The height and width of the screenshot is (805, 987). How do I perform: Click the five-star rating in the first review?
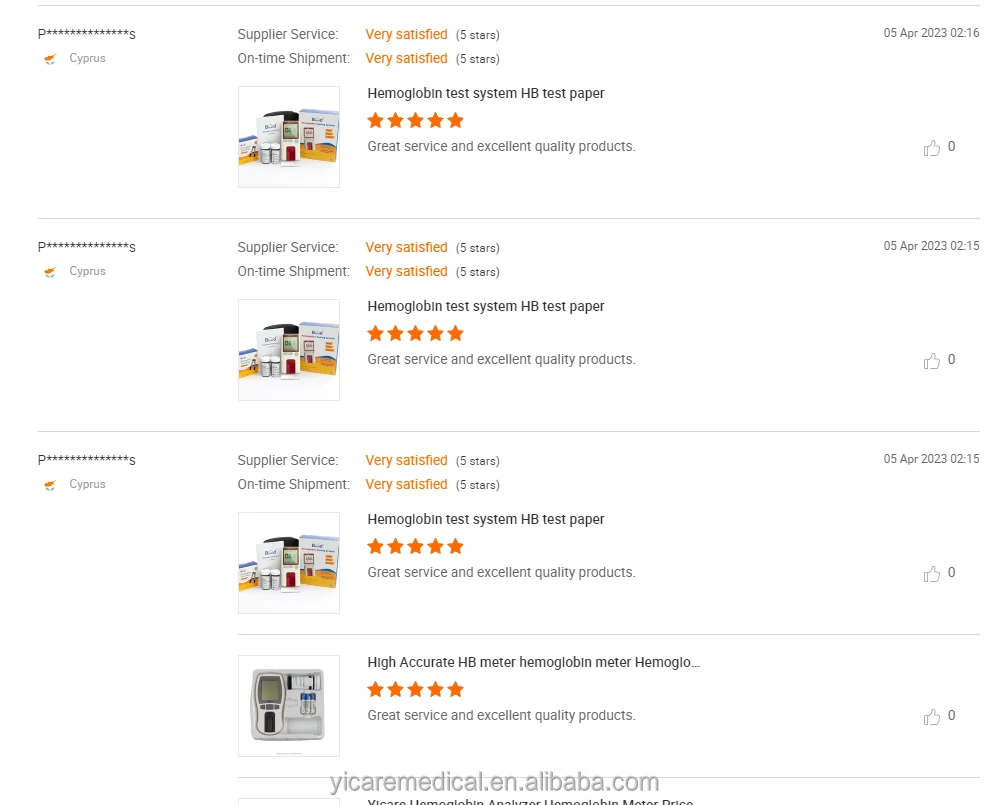415,120
